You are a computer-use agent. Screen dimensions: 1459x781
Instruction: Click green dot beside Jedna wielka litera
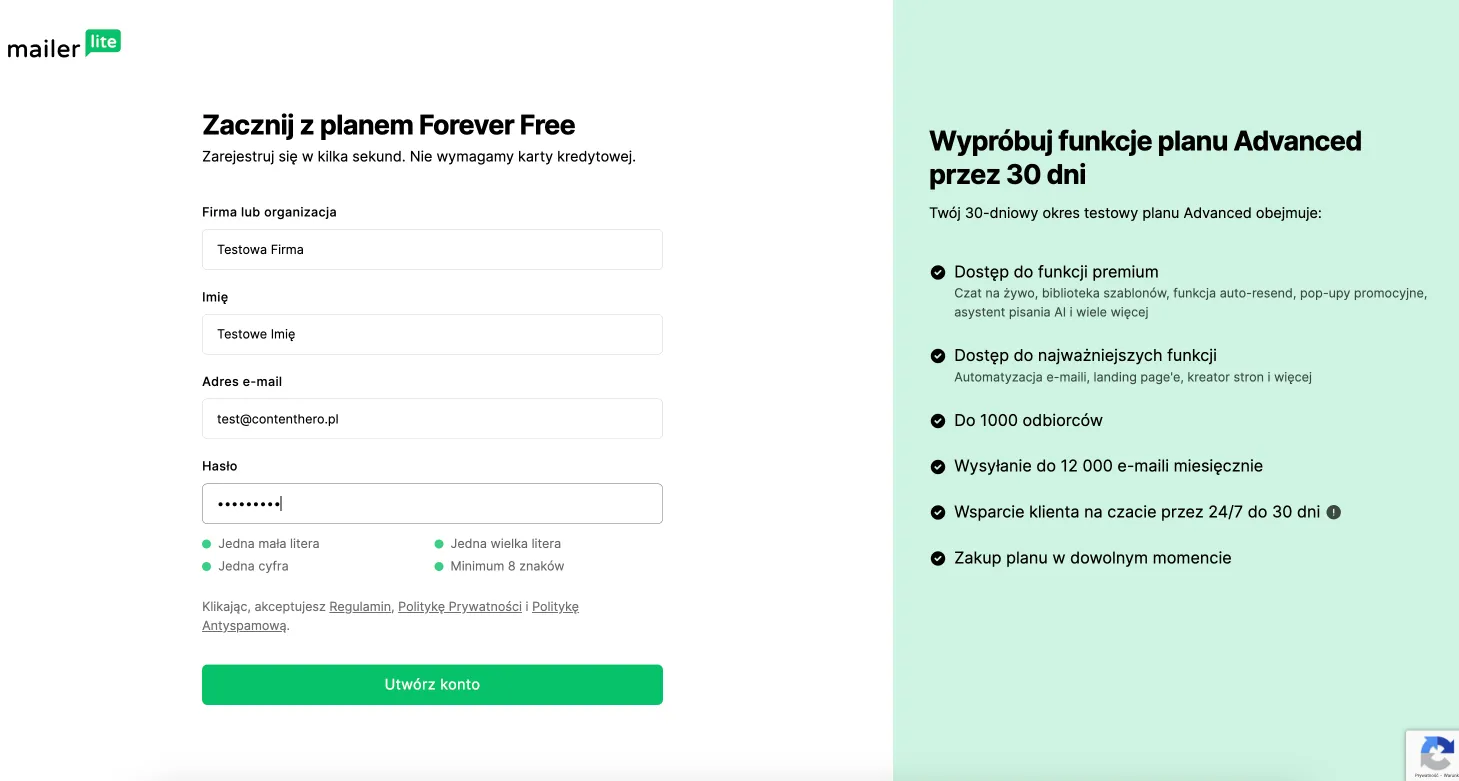(x=439, y=544)
